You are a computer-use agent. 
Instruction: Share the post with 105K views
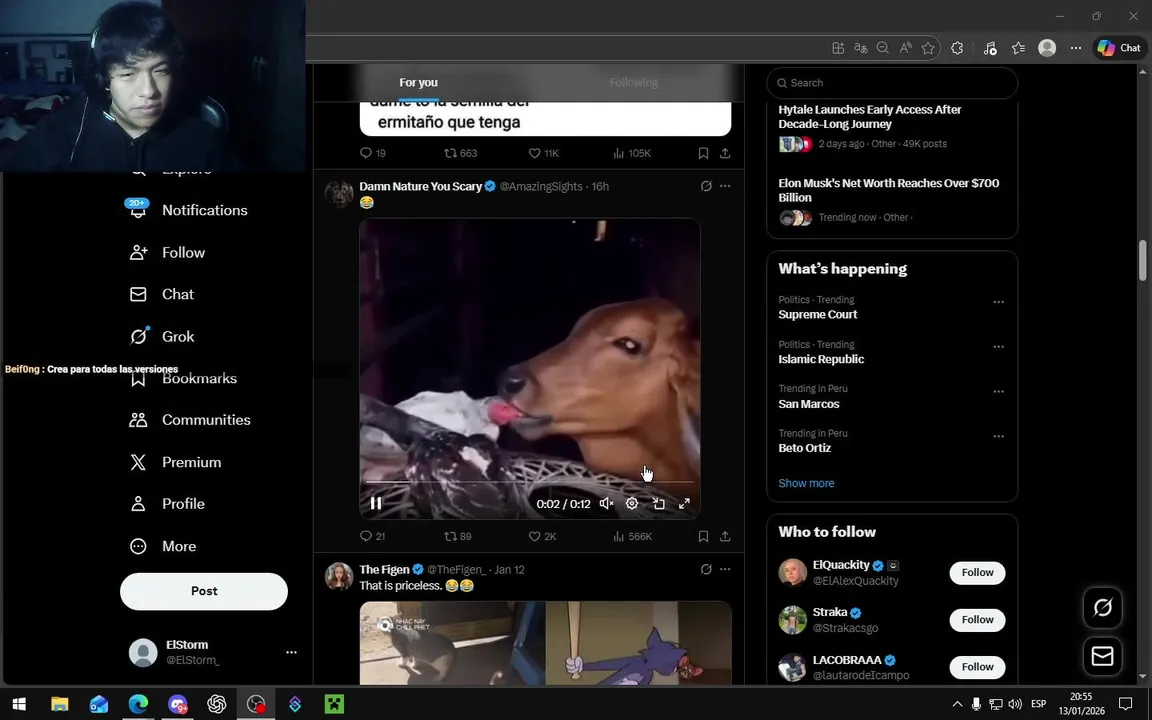725,153
